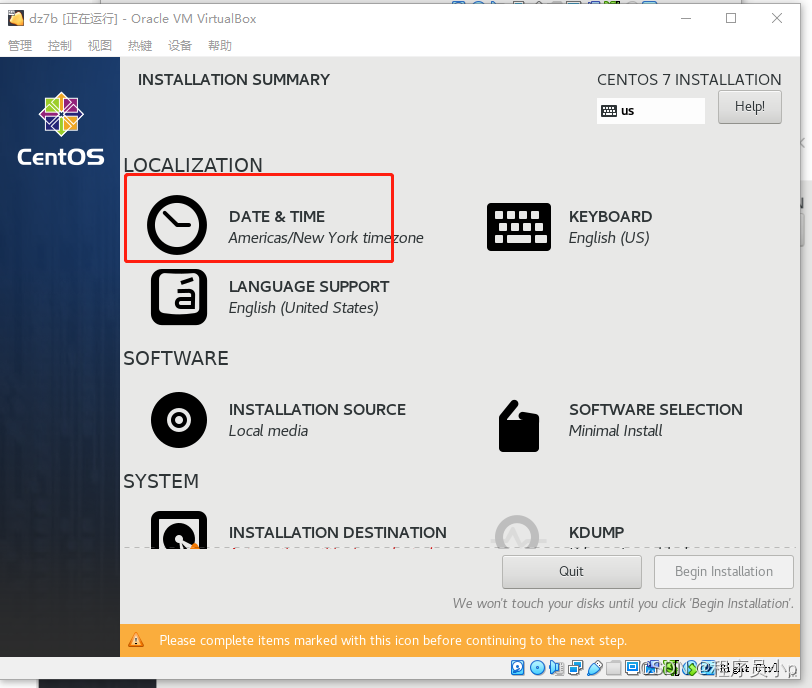Click the VirtualBox optical disc status icon
Screen dimensions: 812x688
point(538,668)
